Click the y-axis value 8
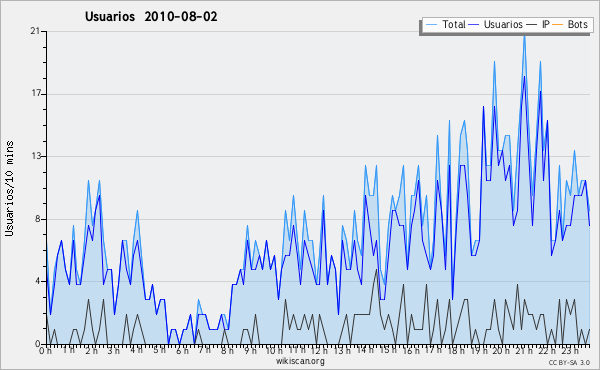Screen dimensions: 600x370 click(38, 219)
